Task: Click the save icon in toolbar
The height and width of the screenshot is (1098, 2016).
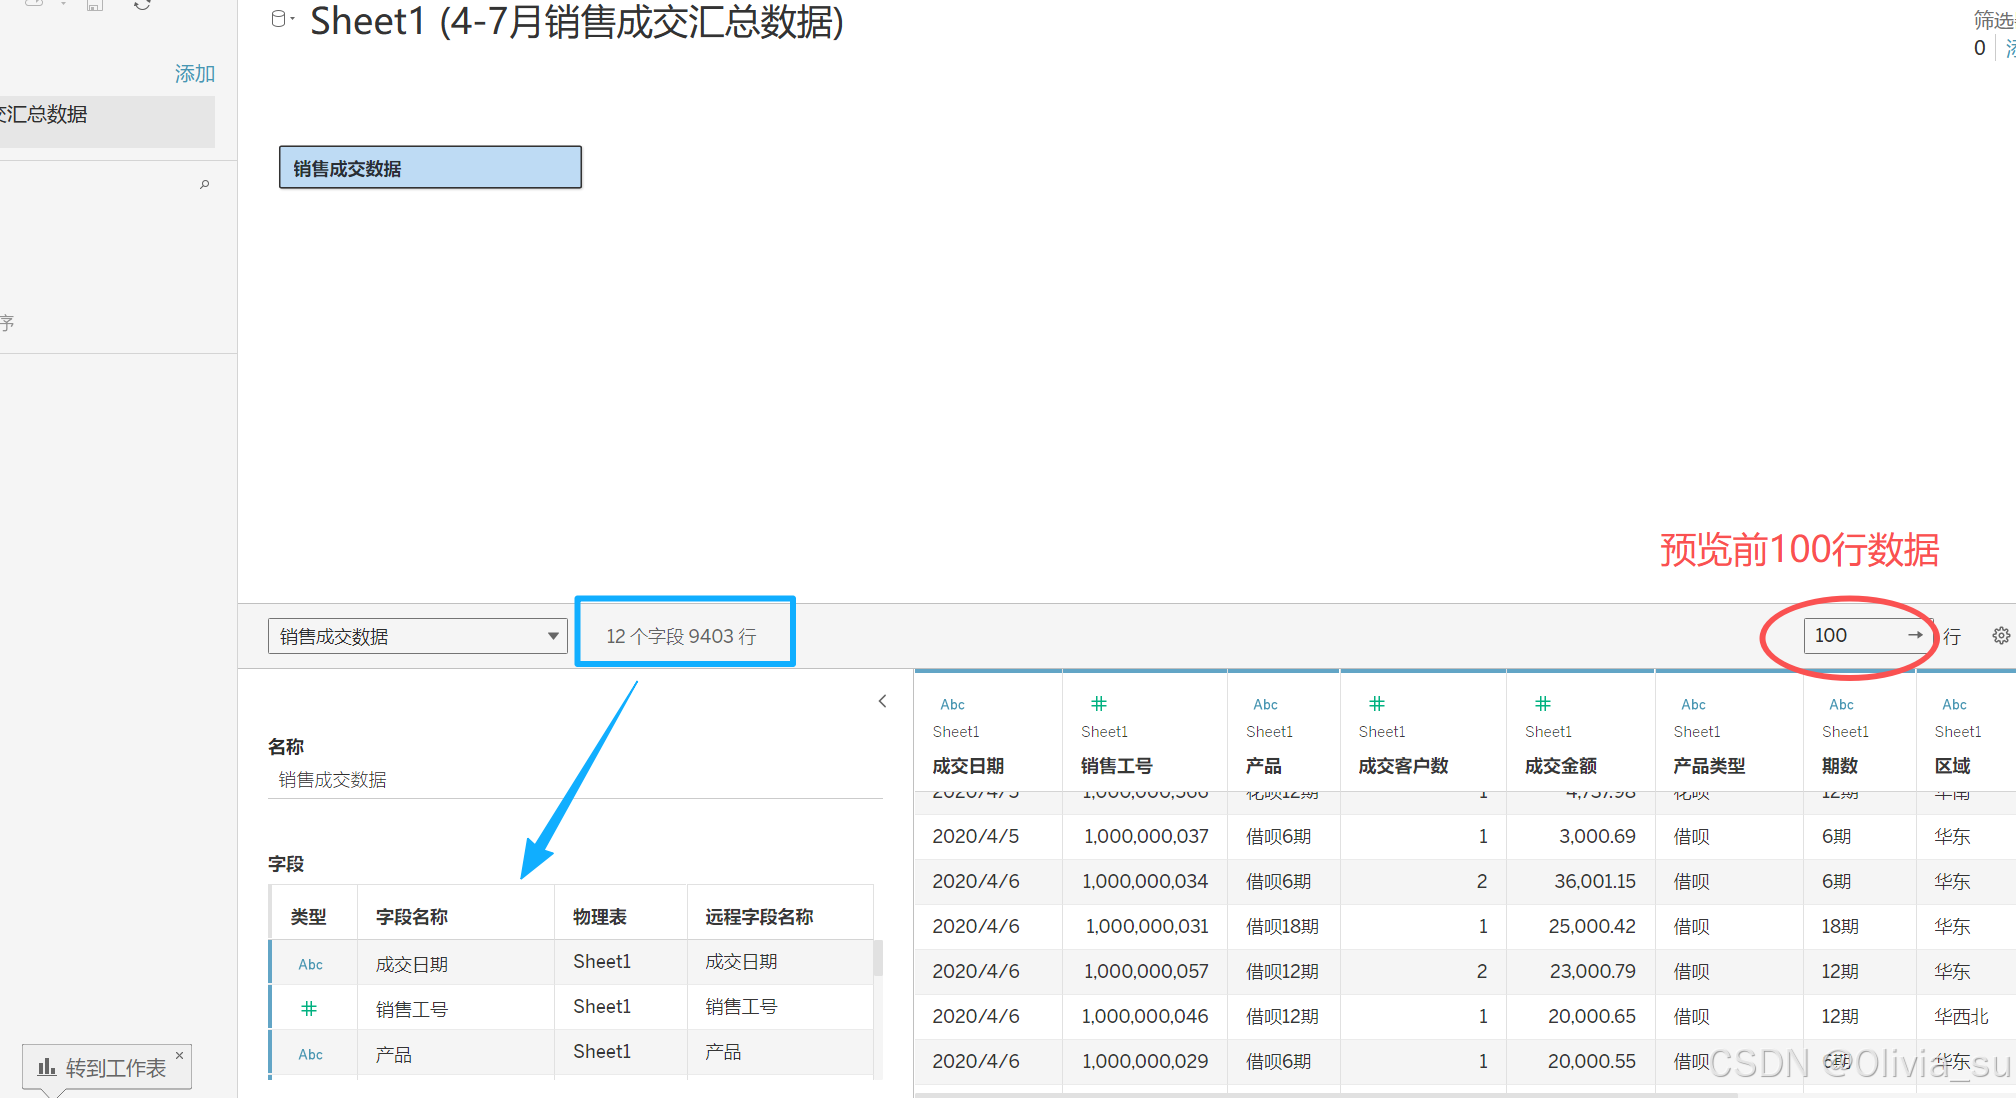Action: click(x=95, y=5)
